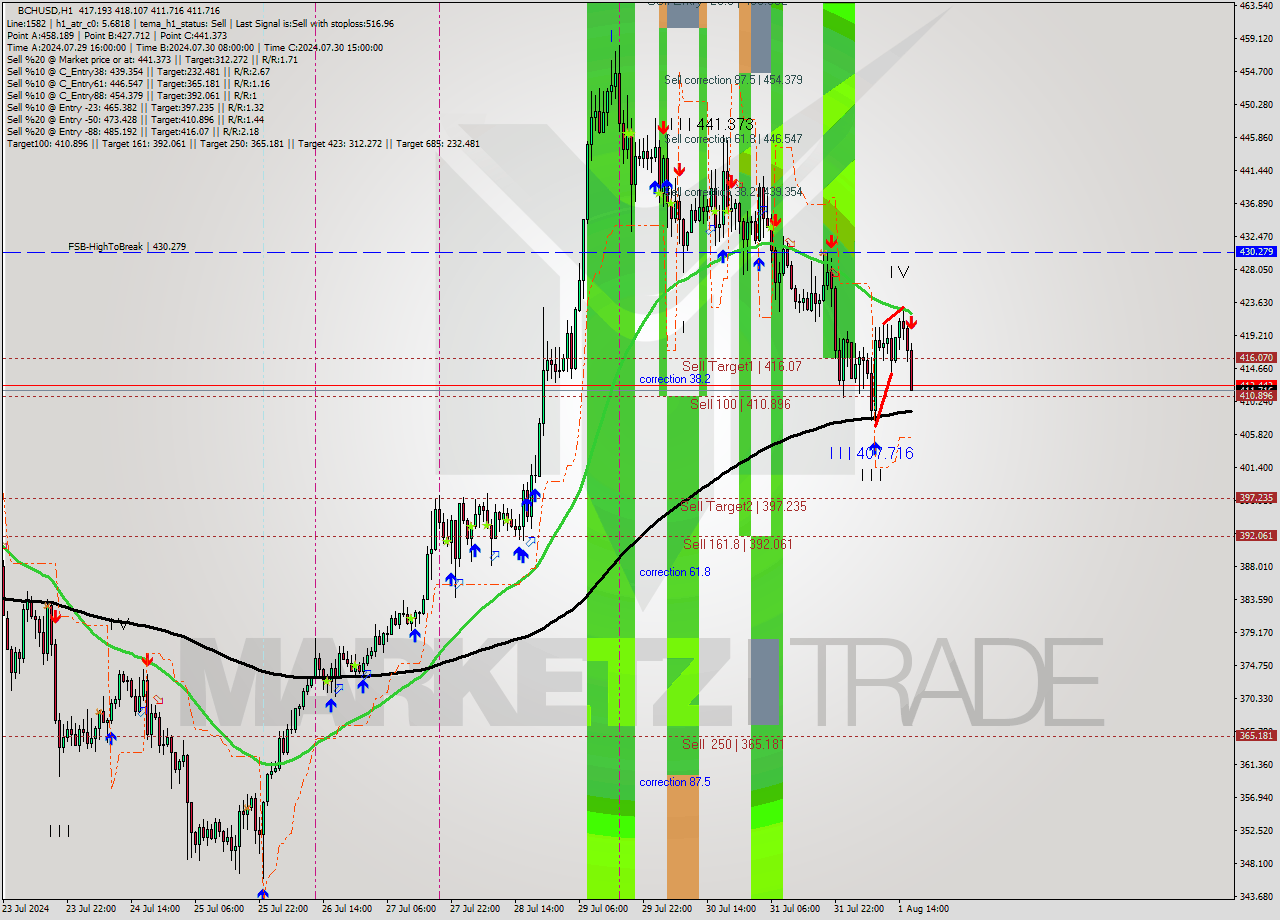Click the blue up arrow above the 407.716 label

pos(875,448)
